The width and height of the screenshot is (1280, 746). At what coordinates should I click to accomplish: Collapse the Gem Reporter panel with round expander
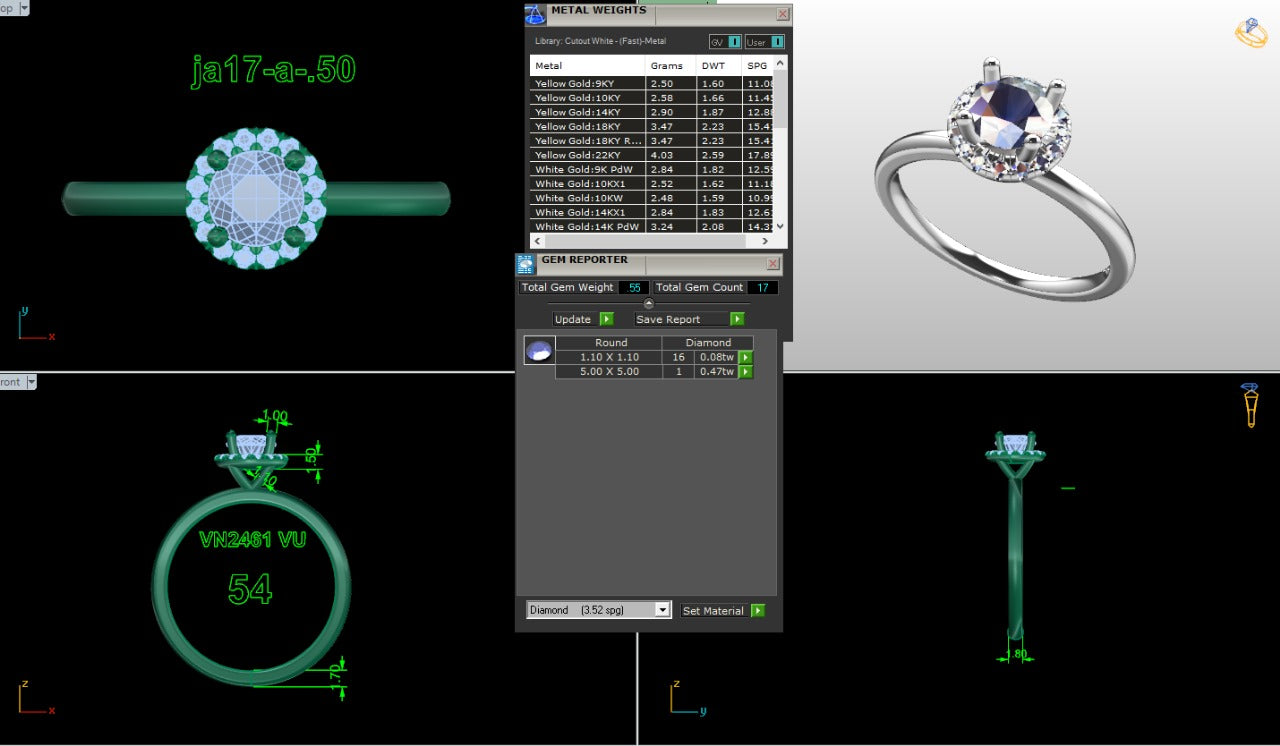(648, 303)
